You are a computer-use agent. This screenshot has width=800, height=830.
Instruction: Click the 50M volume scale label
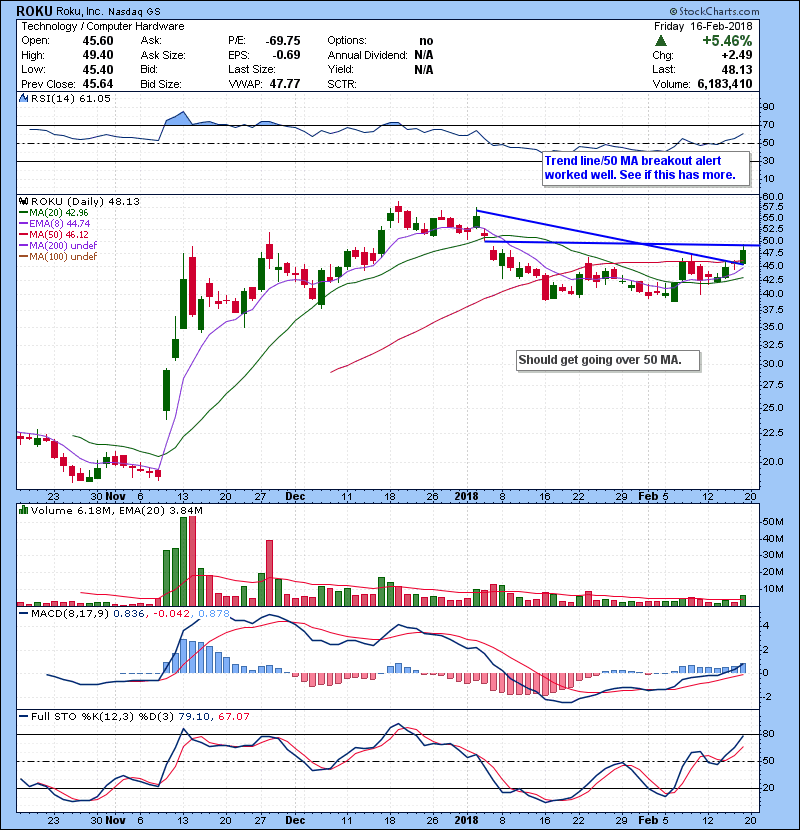773,522
